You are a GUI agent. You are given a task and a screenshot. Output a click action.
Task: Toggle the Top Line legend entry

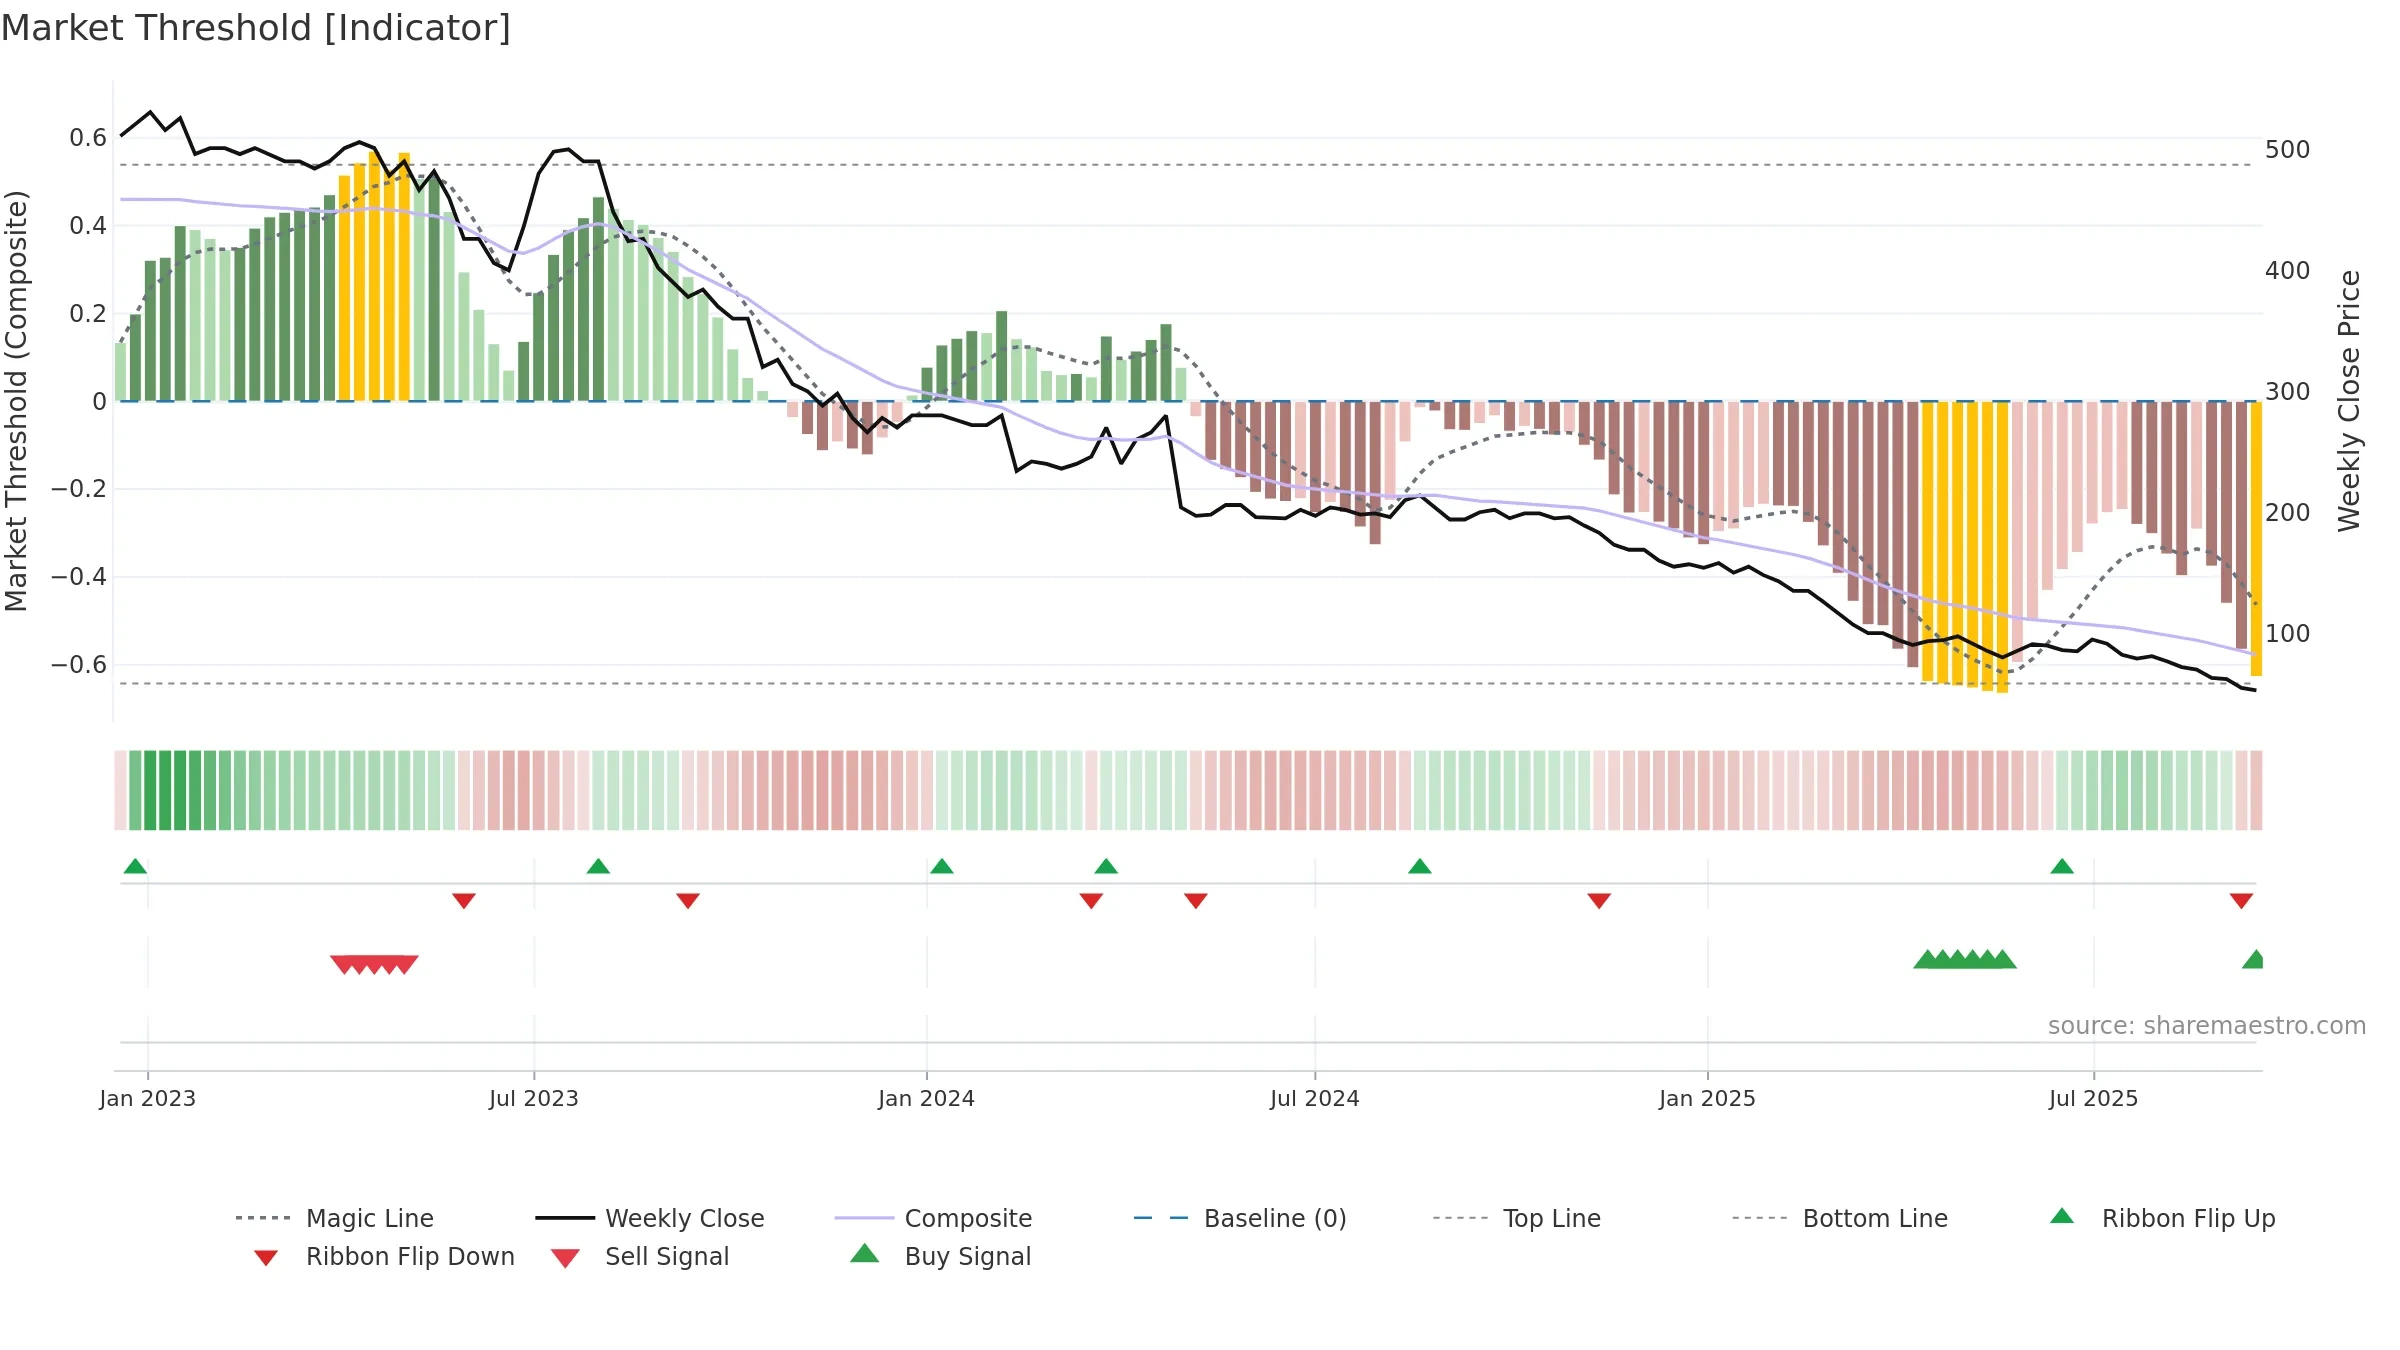[1516, 1218]
